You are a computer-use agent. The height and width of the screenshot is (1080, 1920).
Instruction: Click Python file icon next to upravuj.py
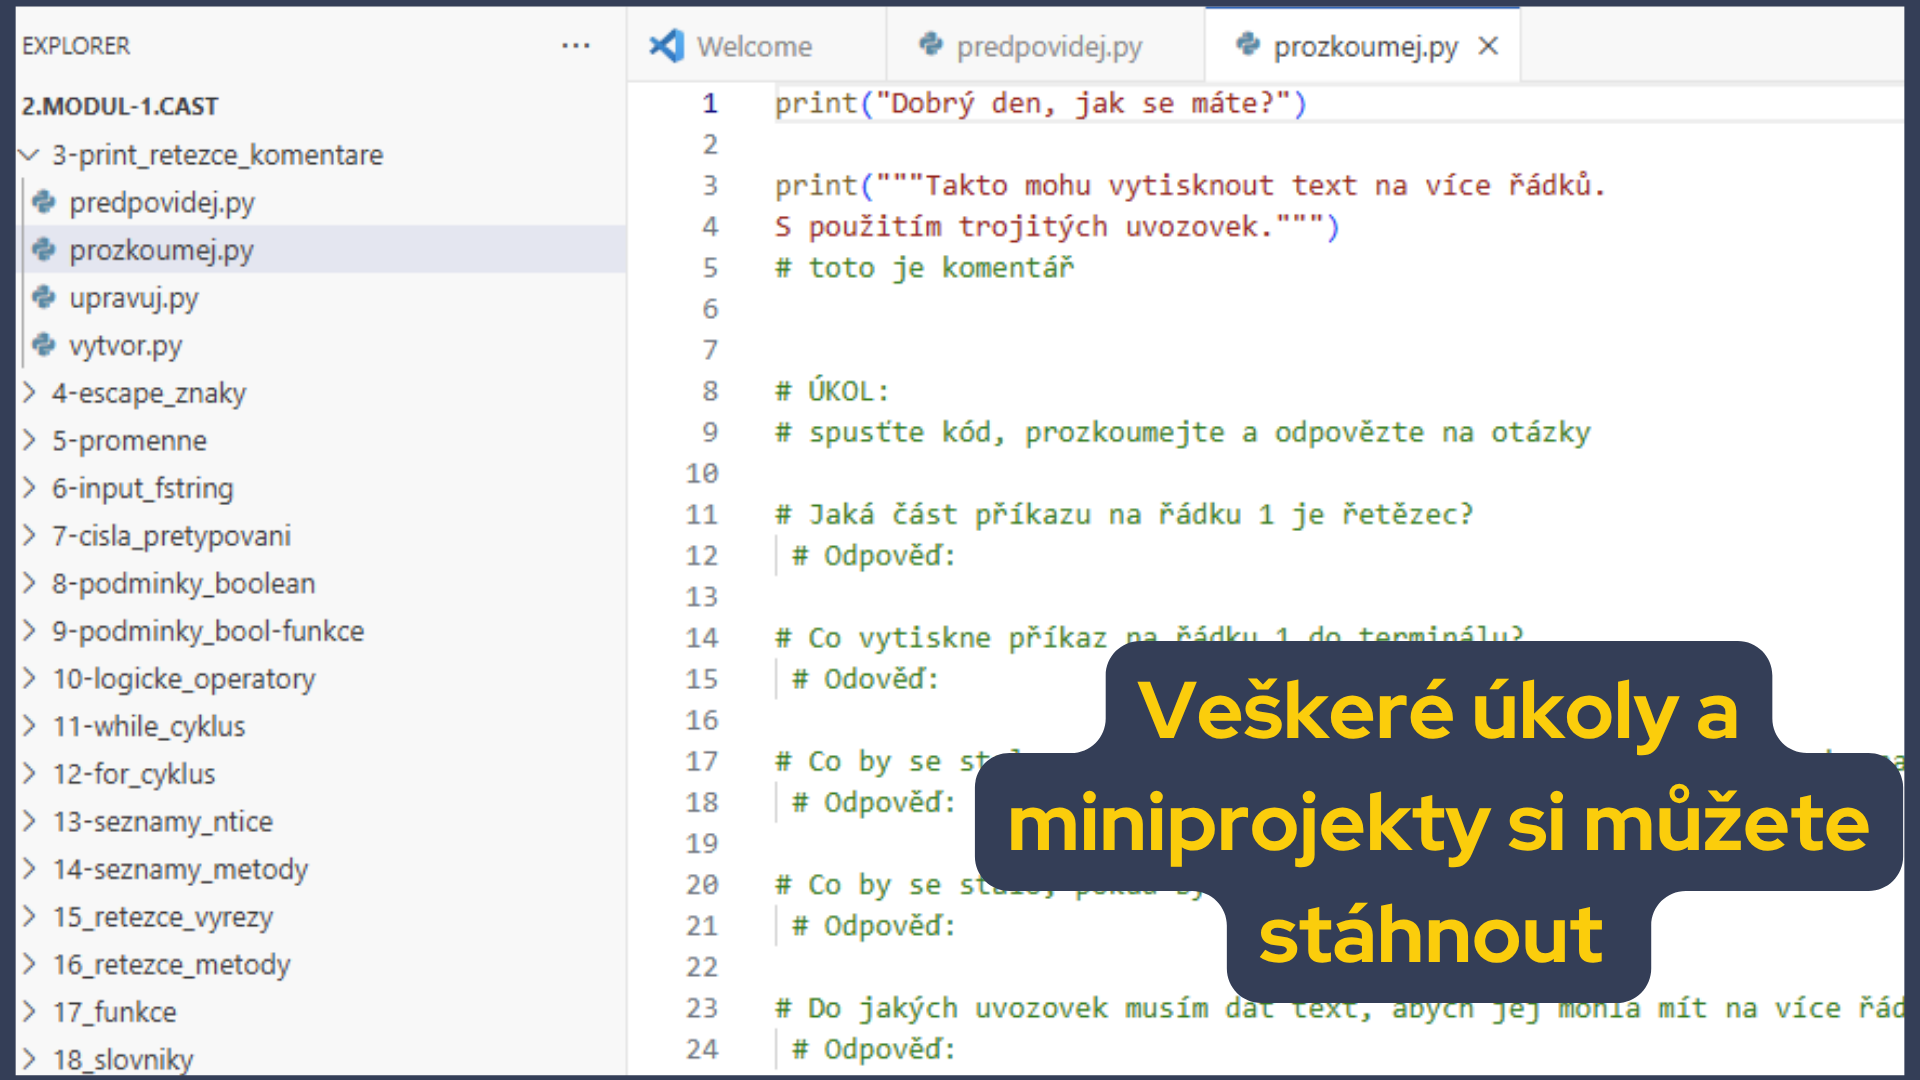(x=44, y=297)
